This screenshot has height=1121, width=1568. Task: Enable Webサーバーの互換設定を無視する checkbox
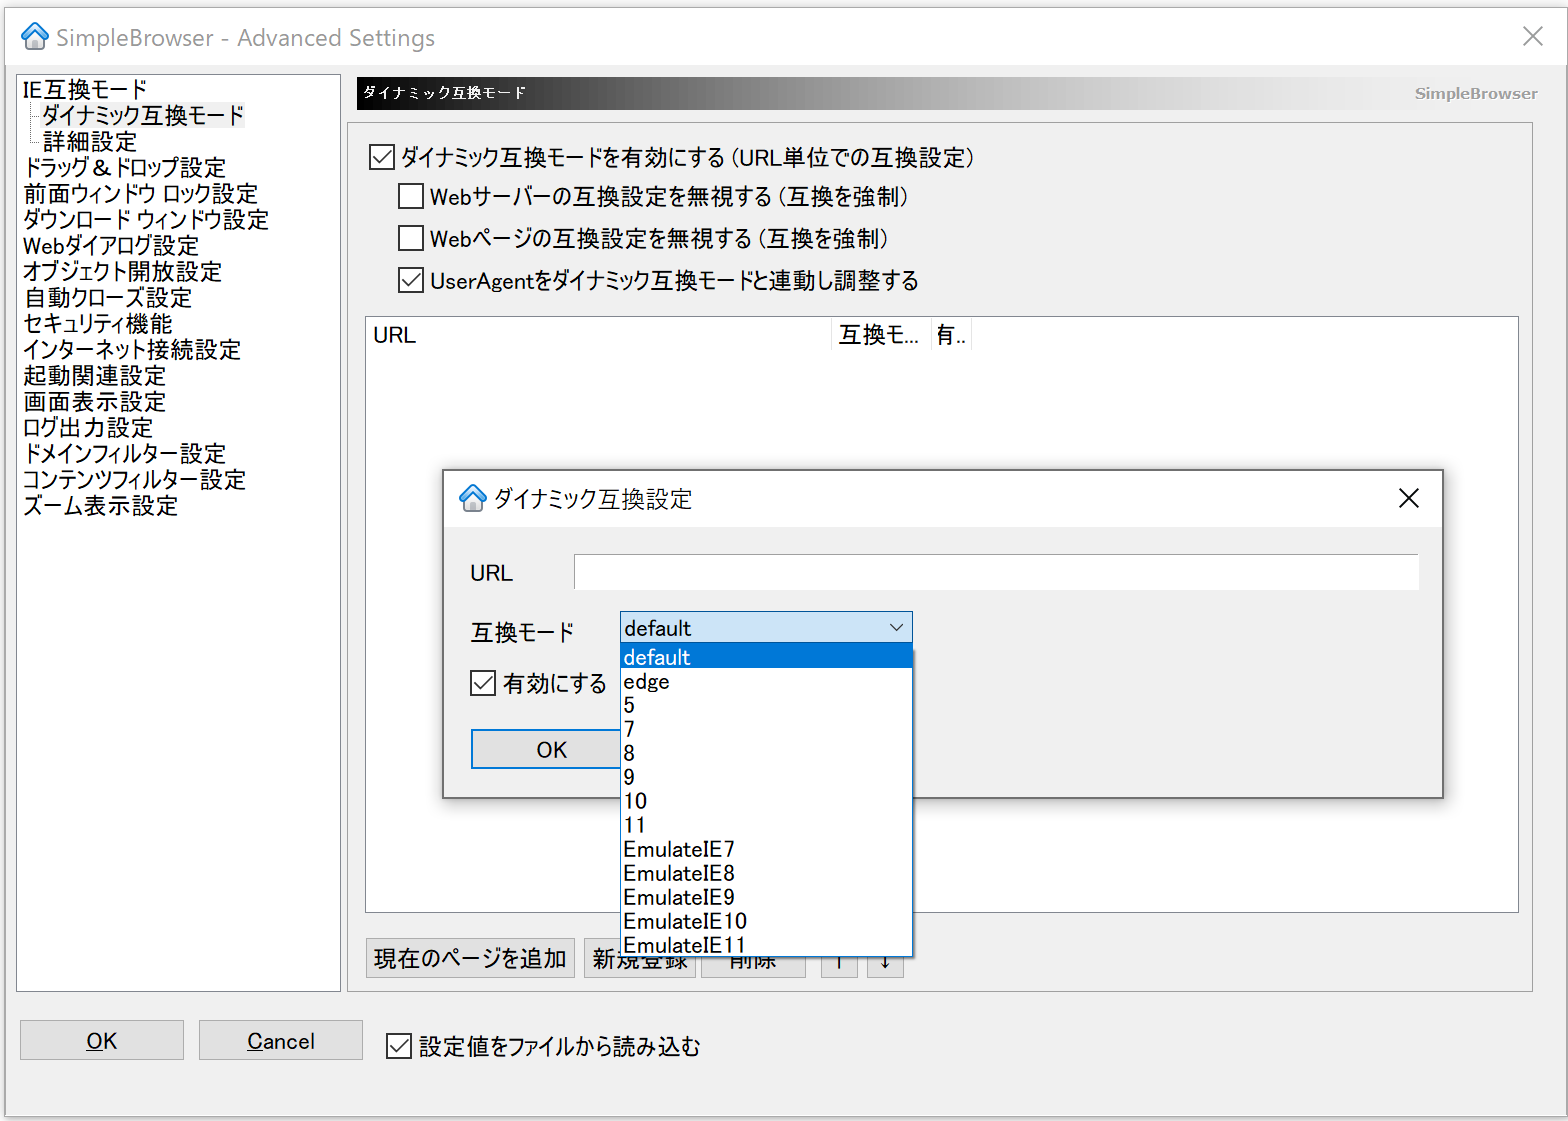tap(411, 196)
